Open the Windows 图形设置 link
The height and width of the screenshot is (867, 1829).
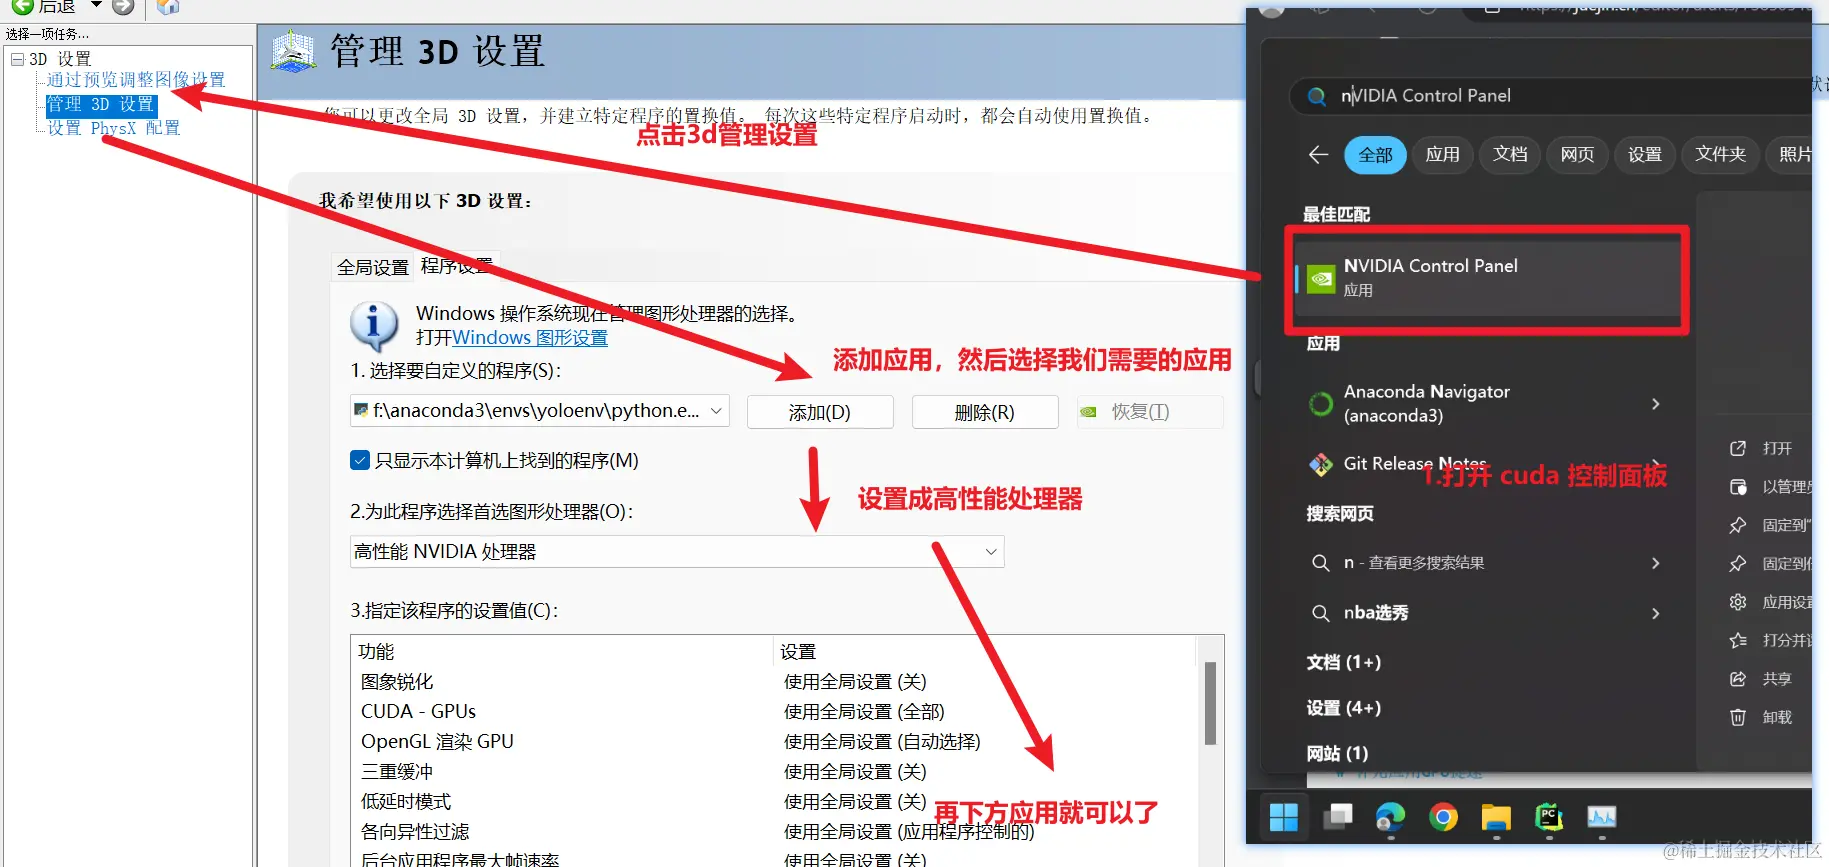point(530,338)
